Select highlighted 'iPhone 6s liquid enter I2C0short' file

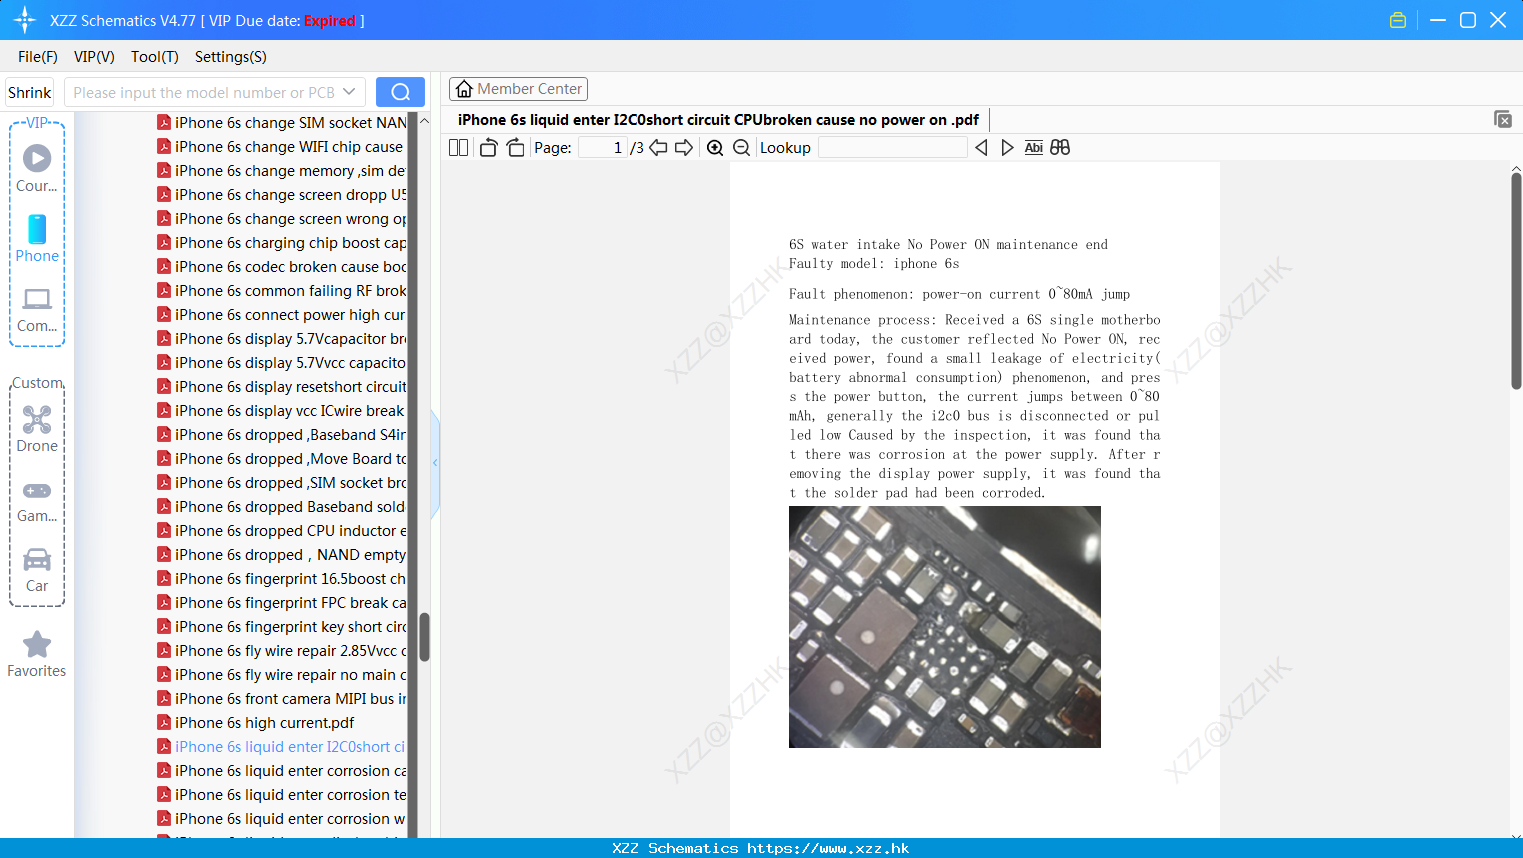(x=282, y=747)
